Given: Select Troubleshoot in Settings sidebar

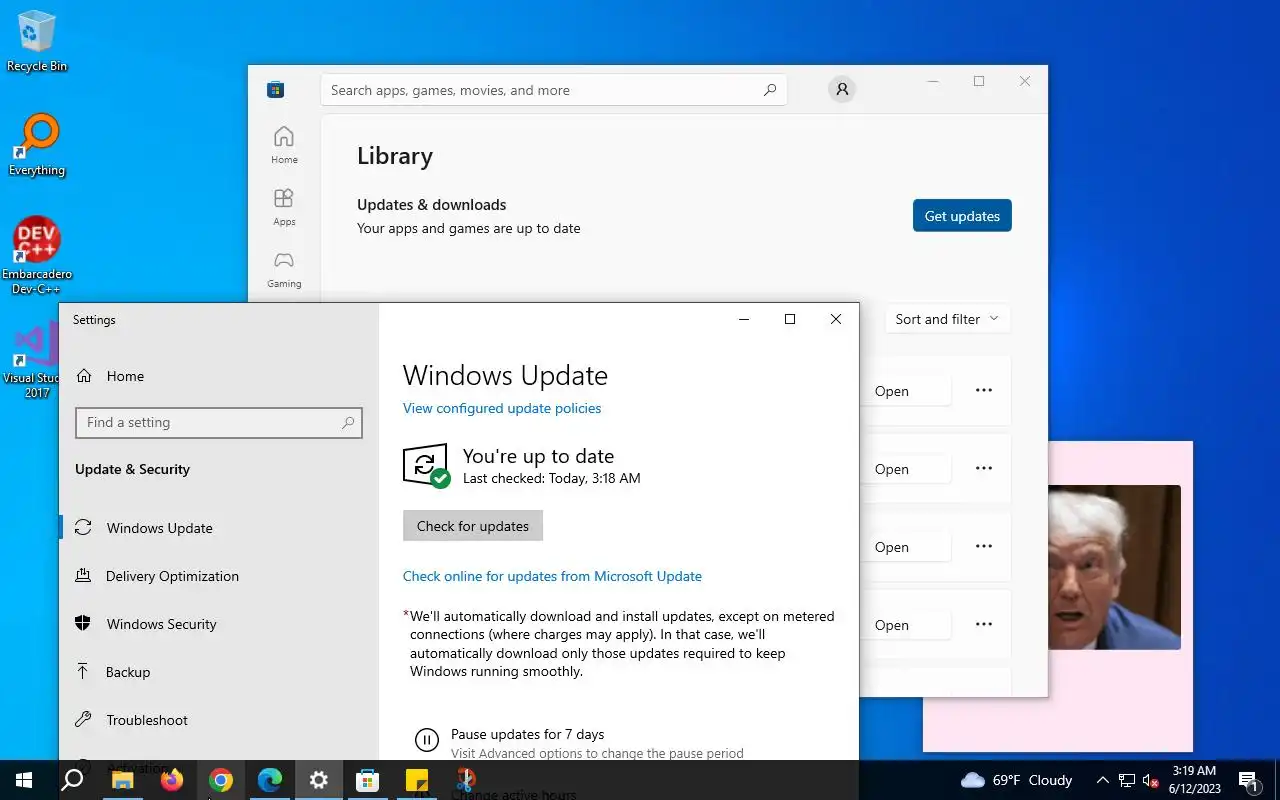Looking at the screenshot, I should tap(218, 720).
